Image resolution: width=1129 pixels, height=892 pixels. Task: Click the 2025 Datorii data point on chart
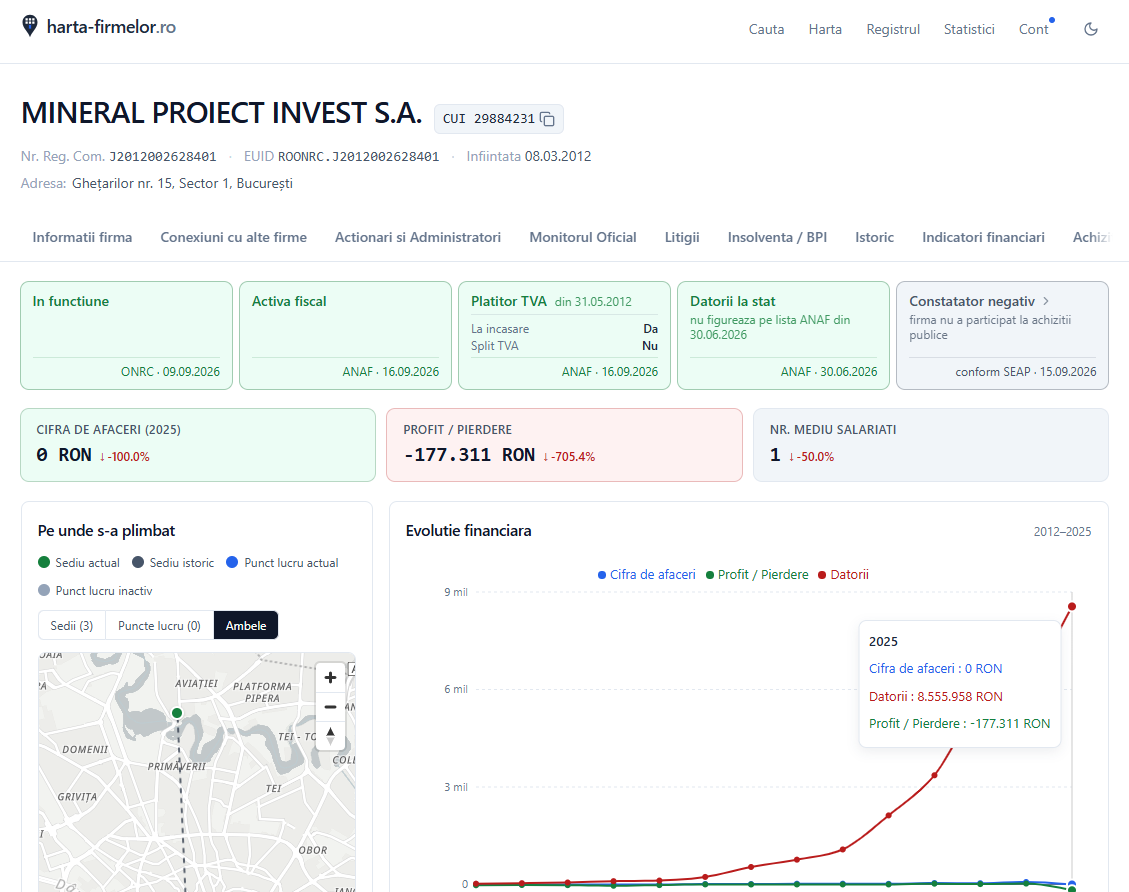1072,606
